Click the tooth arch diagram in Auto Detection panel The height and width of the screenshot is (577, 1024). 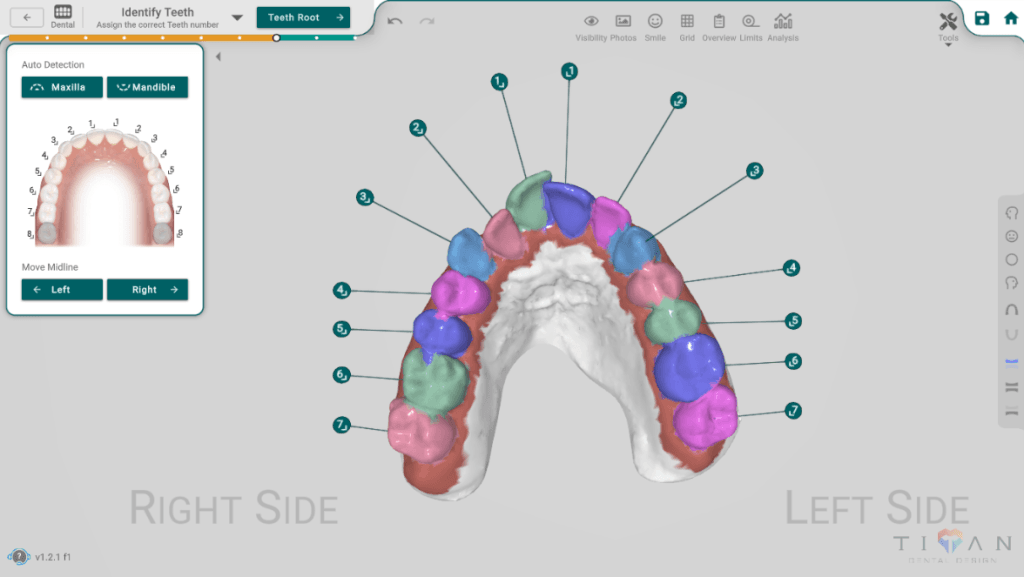tap(104, 183)
